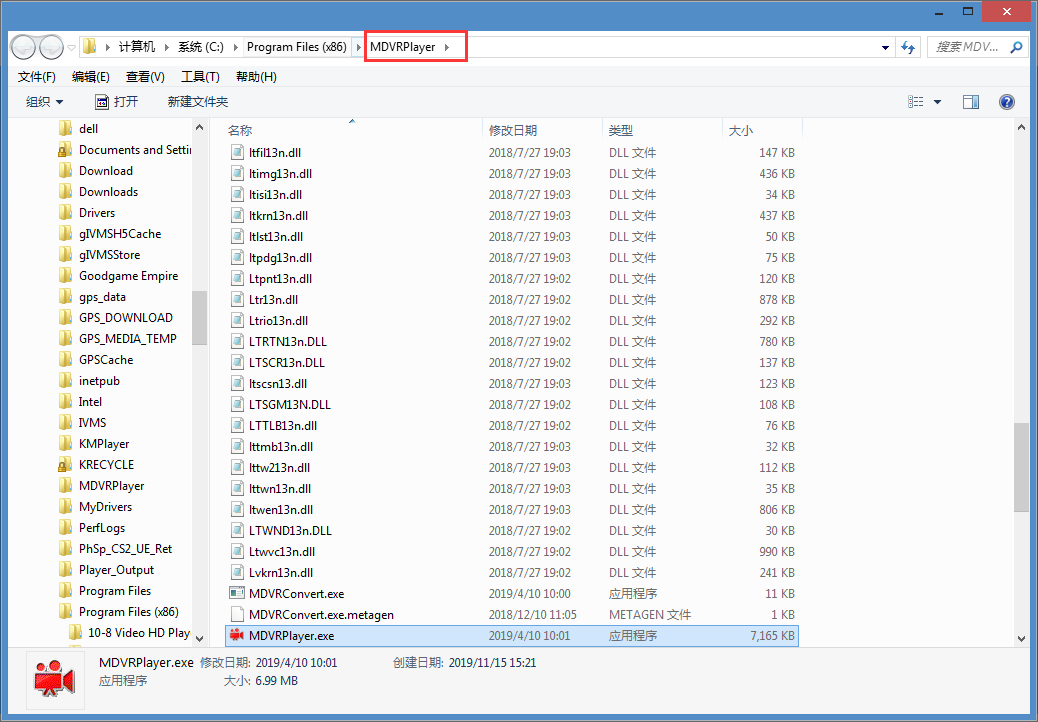Select Program Files (x86) in tree

[x=128, y=611]
